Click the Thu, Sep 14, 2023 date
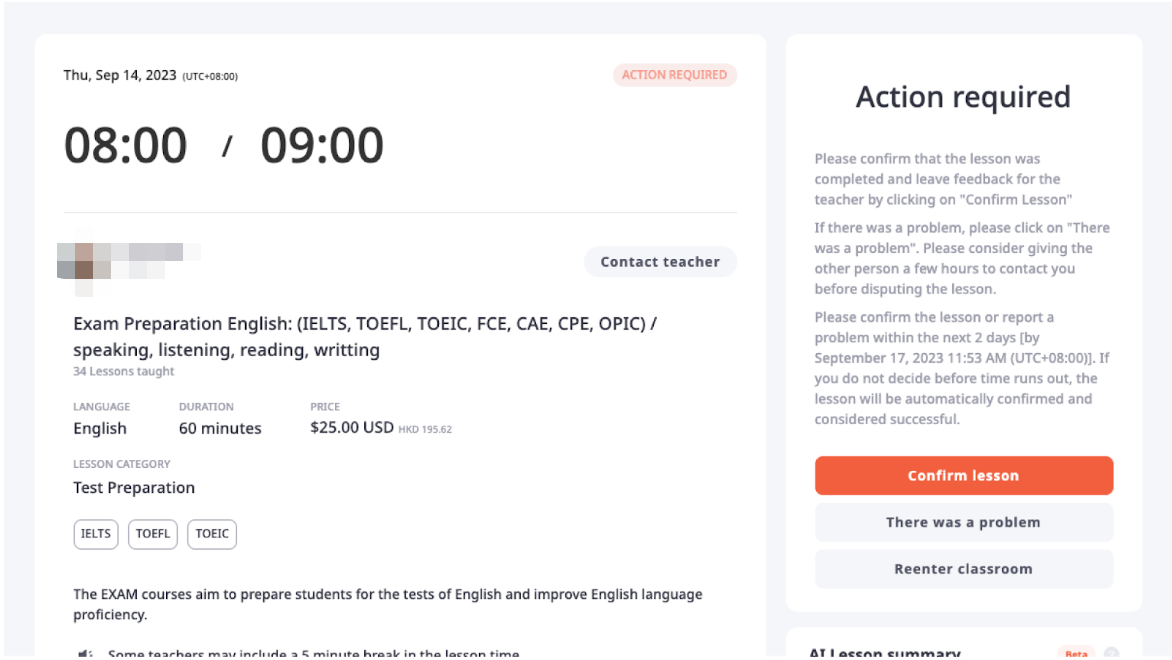The image size is (1172, 660). coord(120,75)
